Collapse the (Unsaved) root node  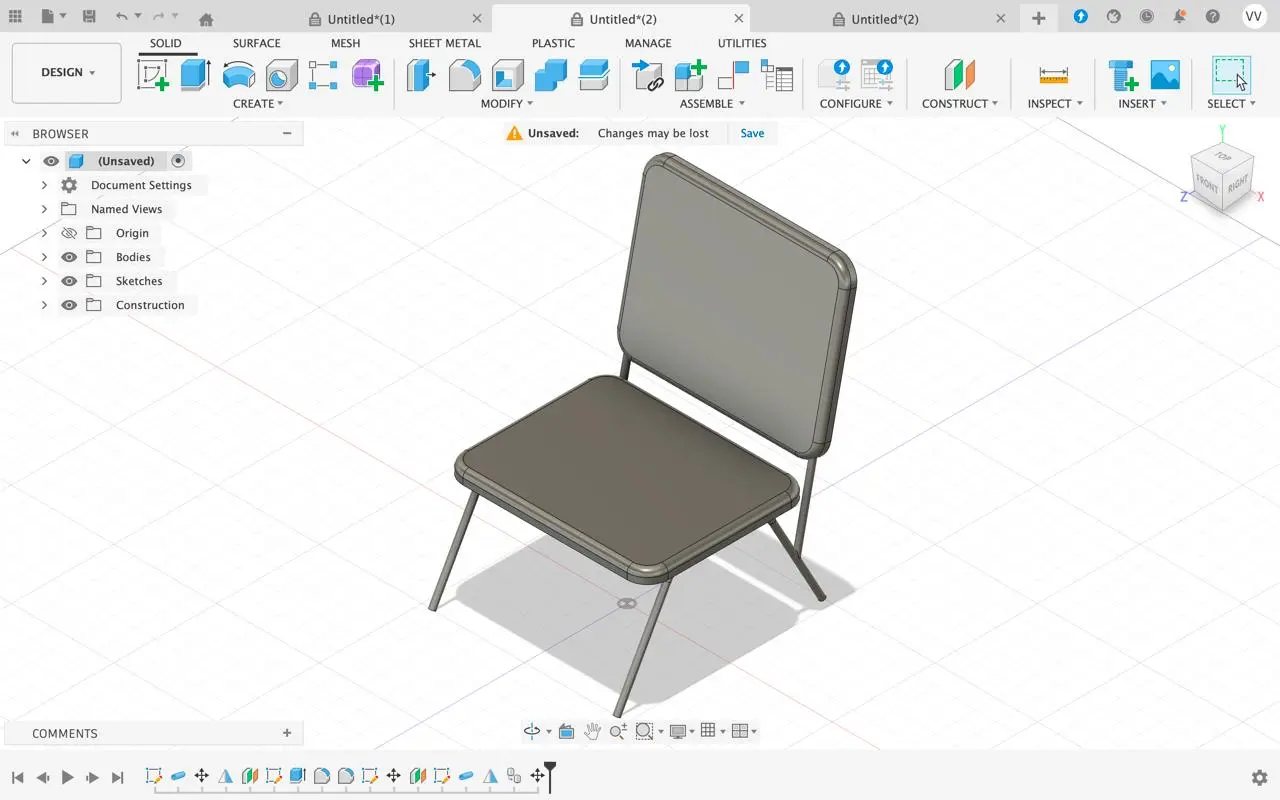click(27, 161)
